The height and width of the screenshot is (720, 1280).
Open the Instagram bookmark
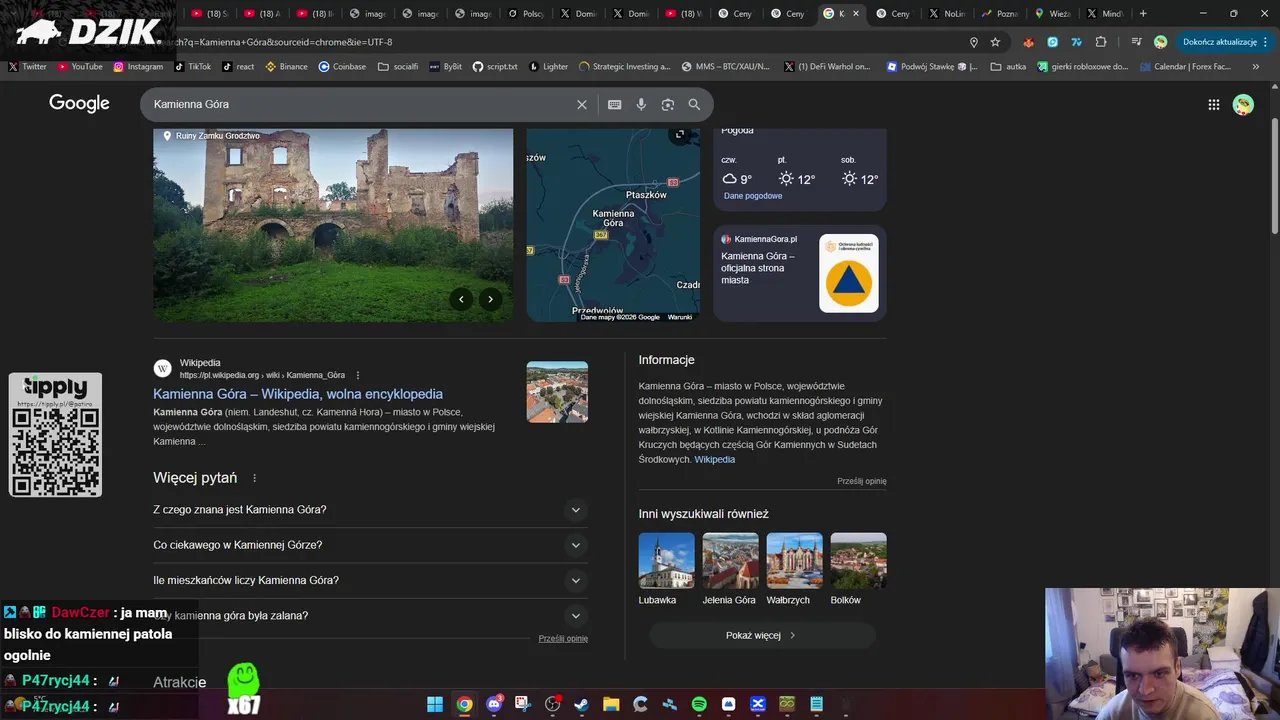tap(138, 67)
